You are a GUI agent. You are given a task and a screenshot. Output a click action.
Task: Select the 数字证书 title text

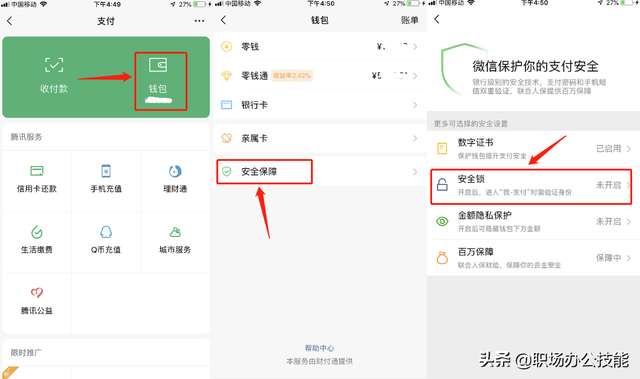(476, 142)
